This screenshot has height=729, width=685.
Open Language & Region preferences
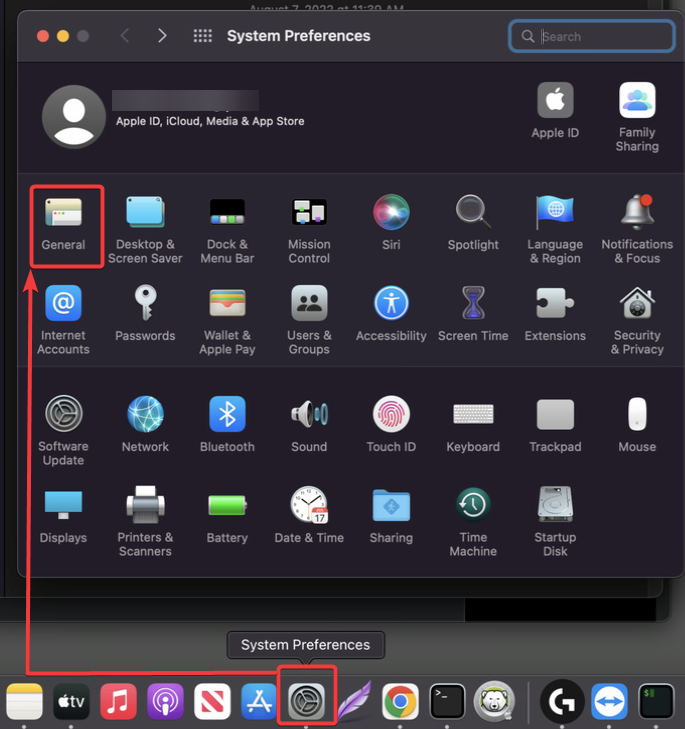(555, 230)
